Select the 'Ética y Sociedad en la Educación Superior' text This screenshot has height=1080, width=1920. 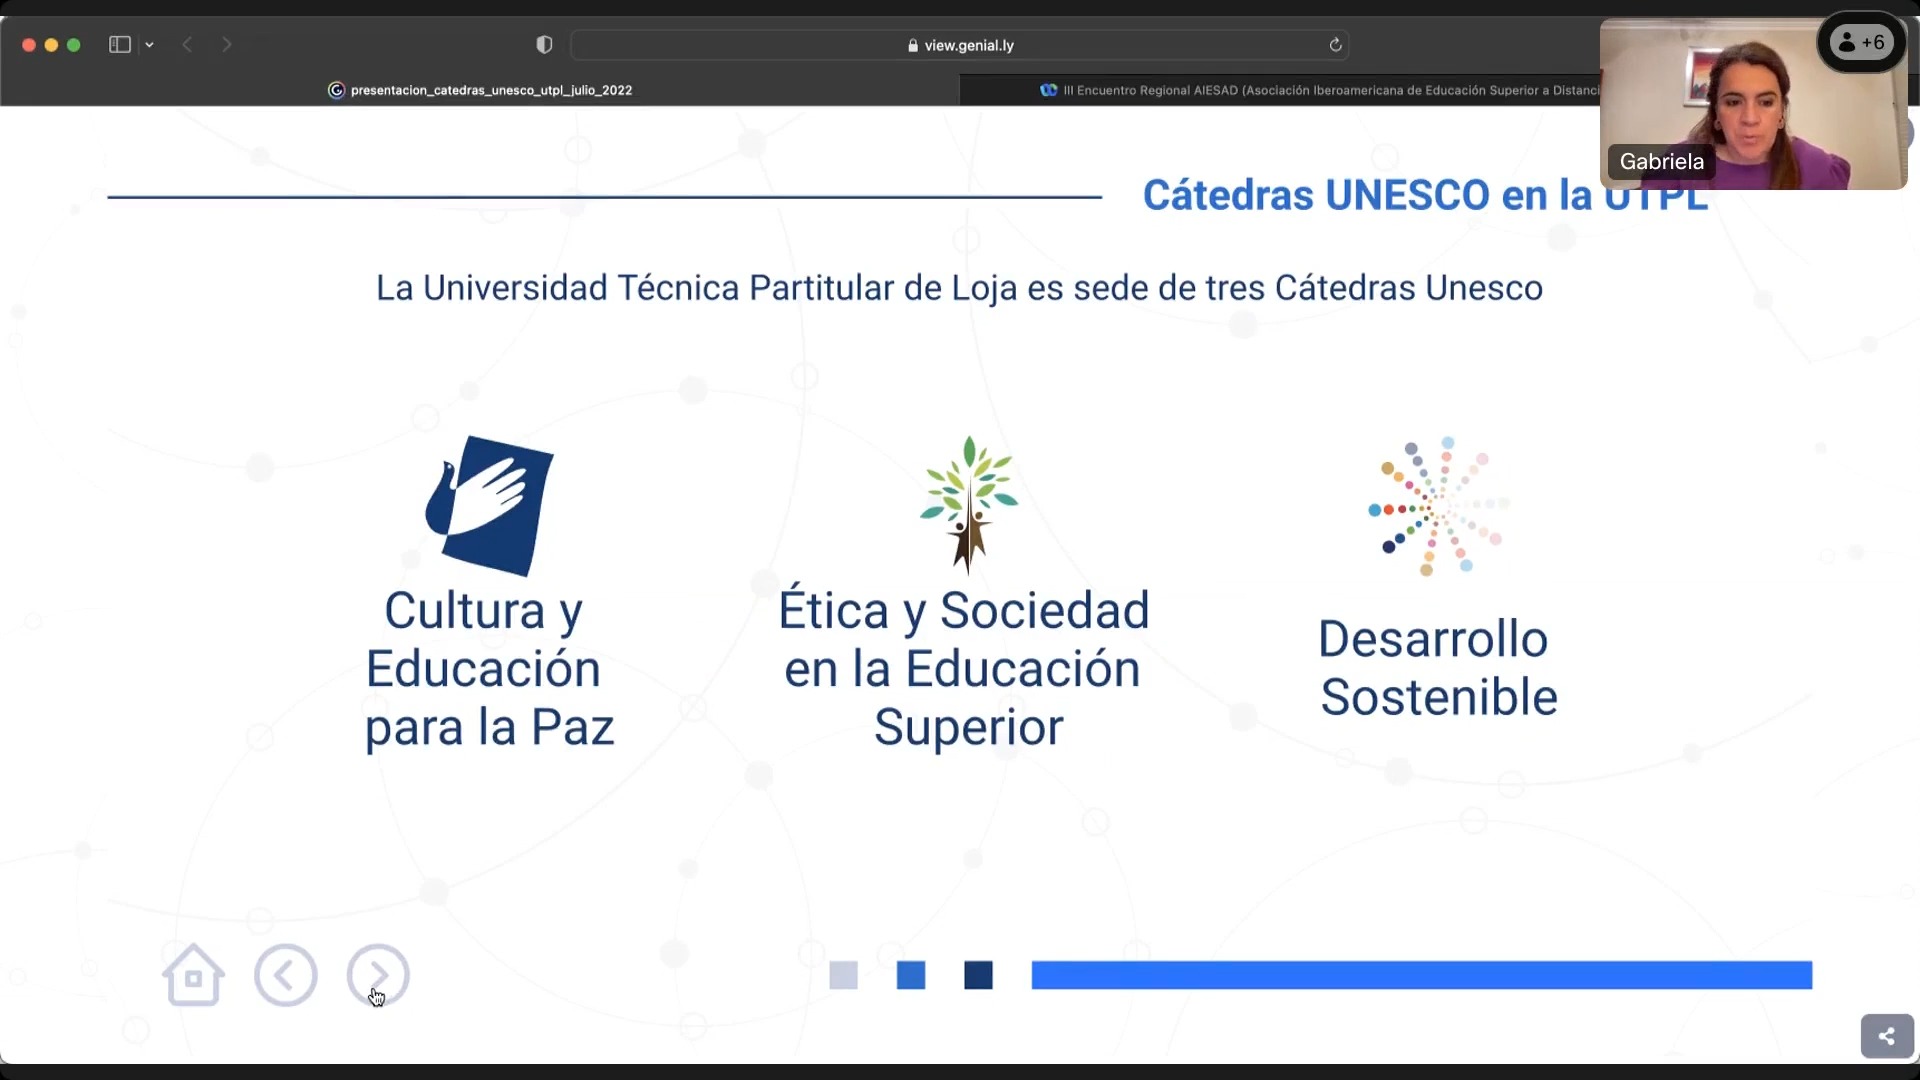click(x=965, y=668)
